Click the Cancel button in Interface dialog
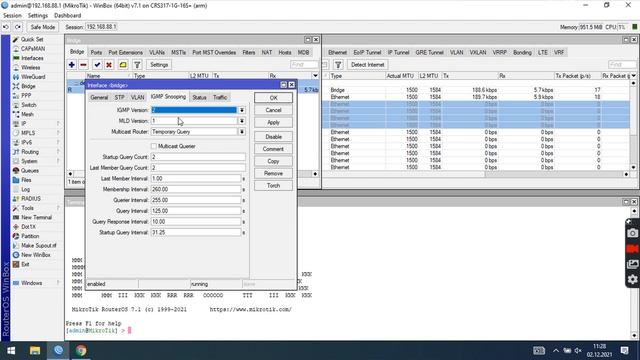 (273, 110)
